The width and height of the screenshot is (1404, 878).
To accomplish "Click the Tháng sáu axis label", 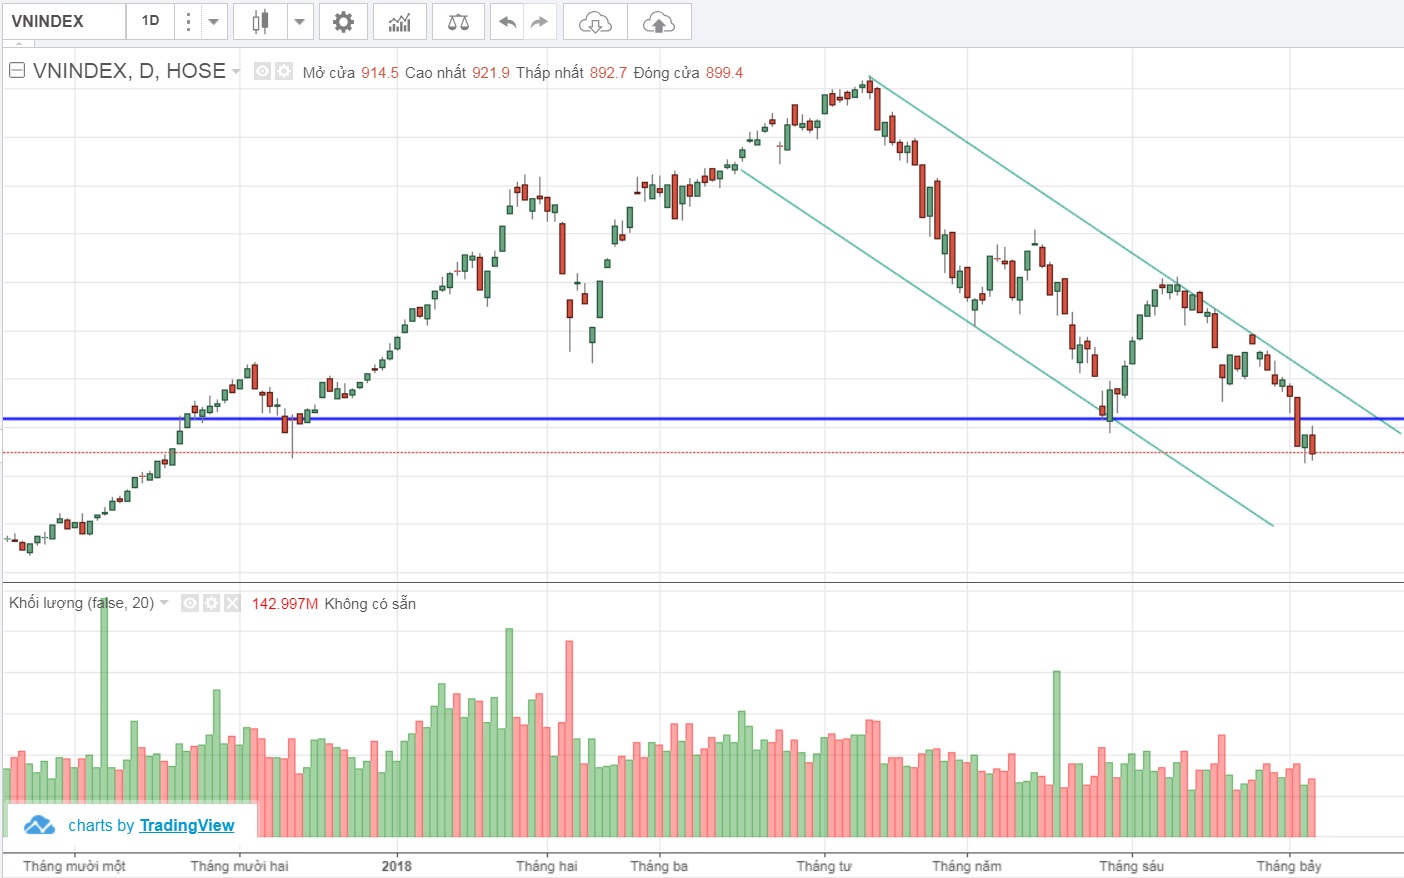I will click(x=1132, y=866).
